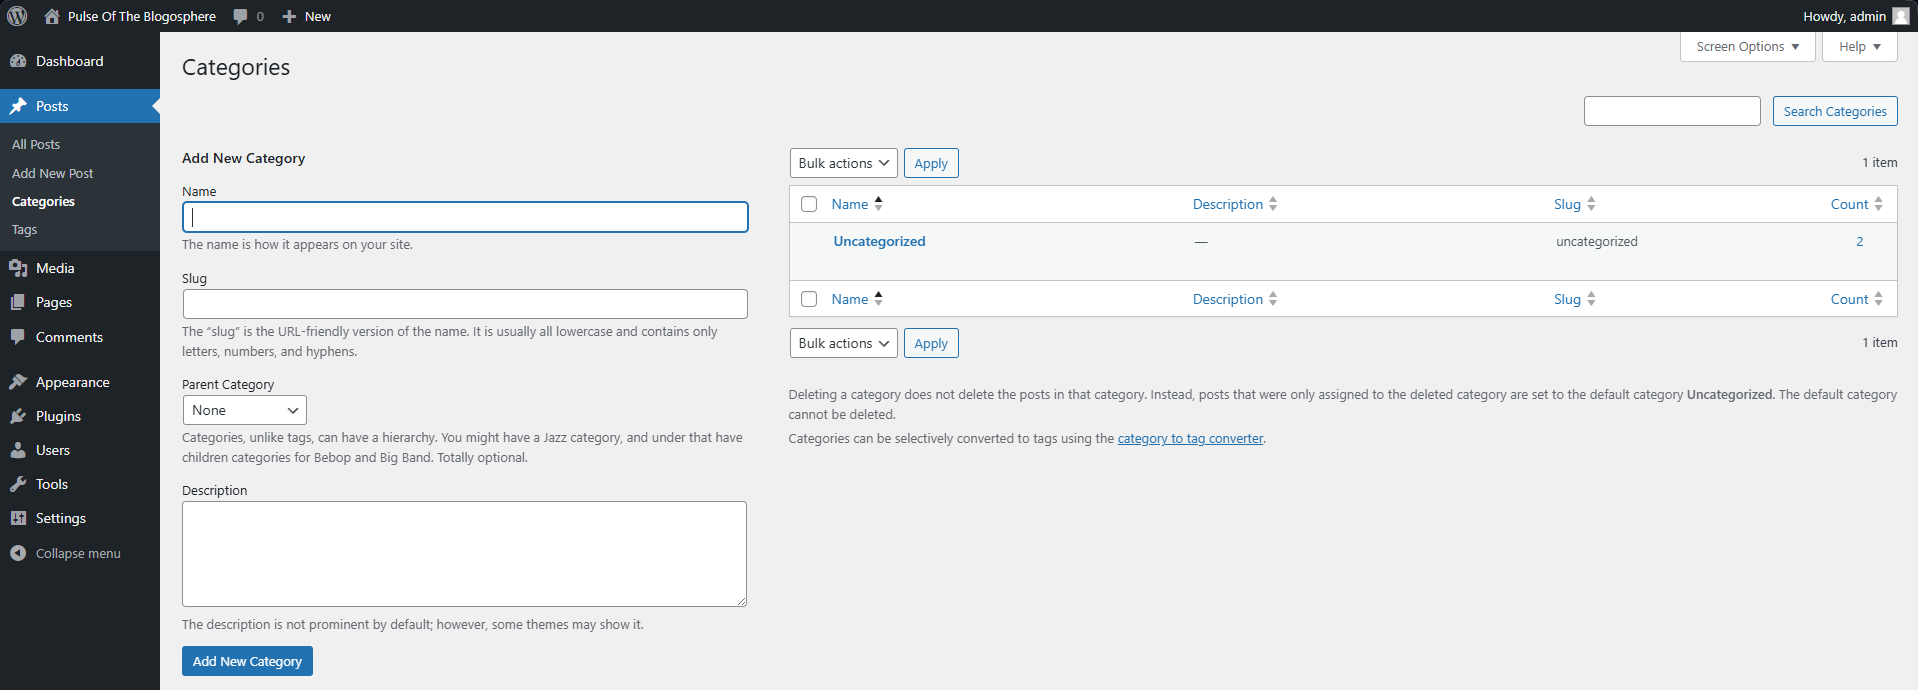Open the Appearance paintbrush icon
The image size is (1918, 690).
pos(18,382)
